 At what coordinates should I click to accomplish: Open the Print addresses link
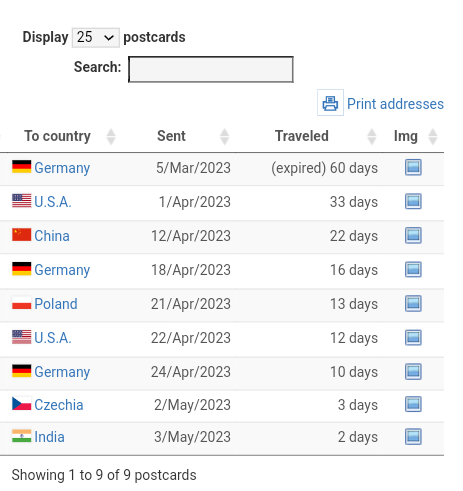click(x=395, y=104)
